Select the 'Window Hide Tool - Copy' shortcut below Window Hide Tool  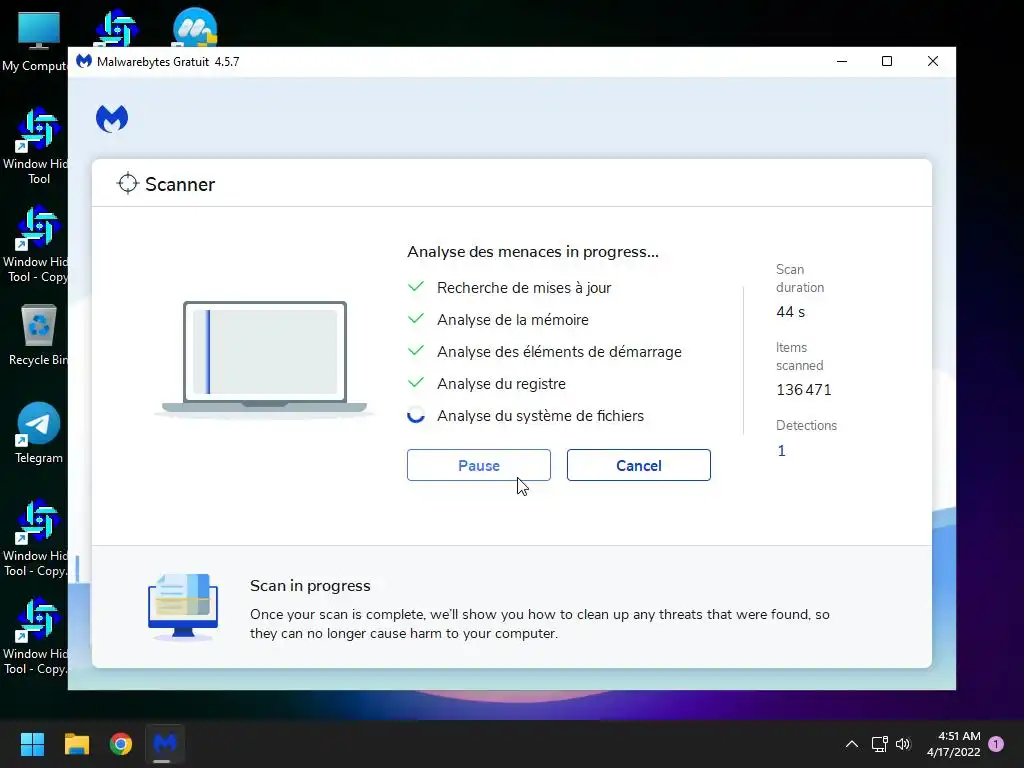35,244
